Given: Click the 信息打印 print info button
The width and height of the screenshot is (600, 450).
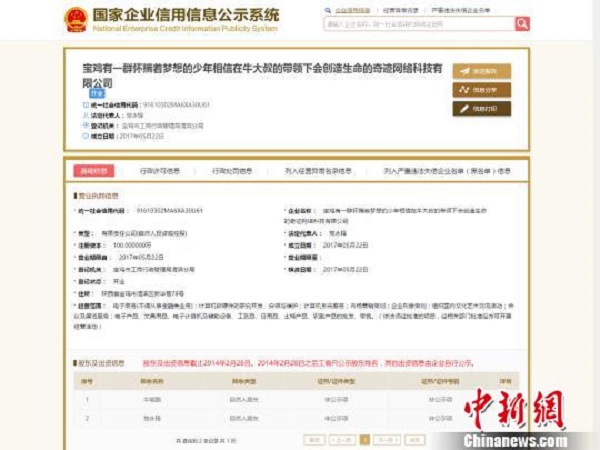Looking at the screenshot, I should pyautogui.click(x=481, y=109).
